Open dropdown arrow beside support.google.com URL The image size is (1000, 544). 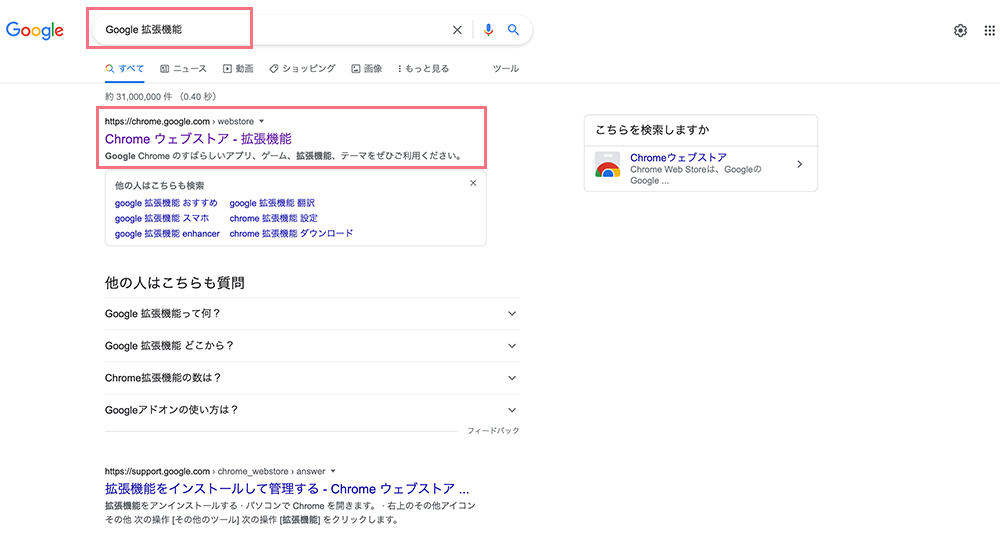point(333,471)
